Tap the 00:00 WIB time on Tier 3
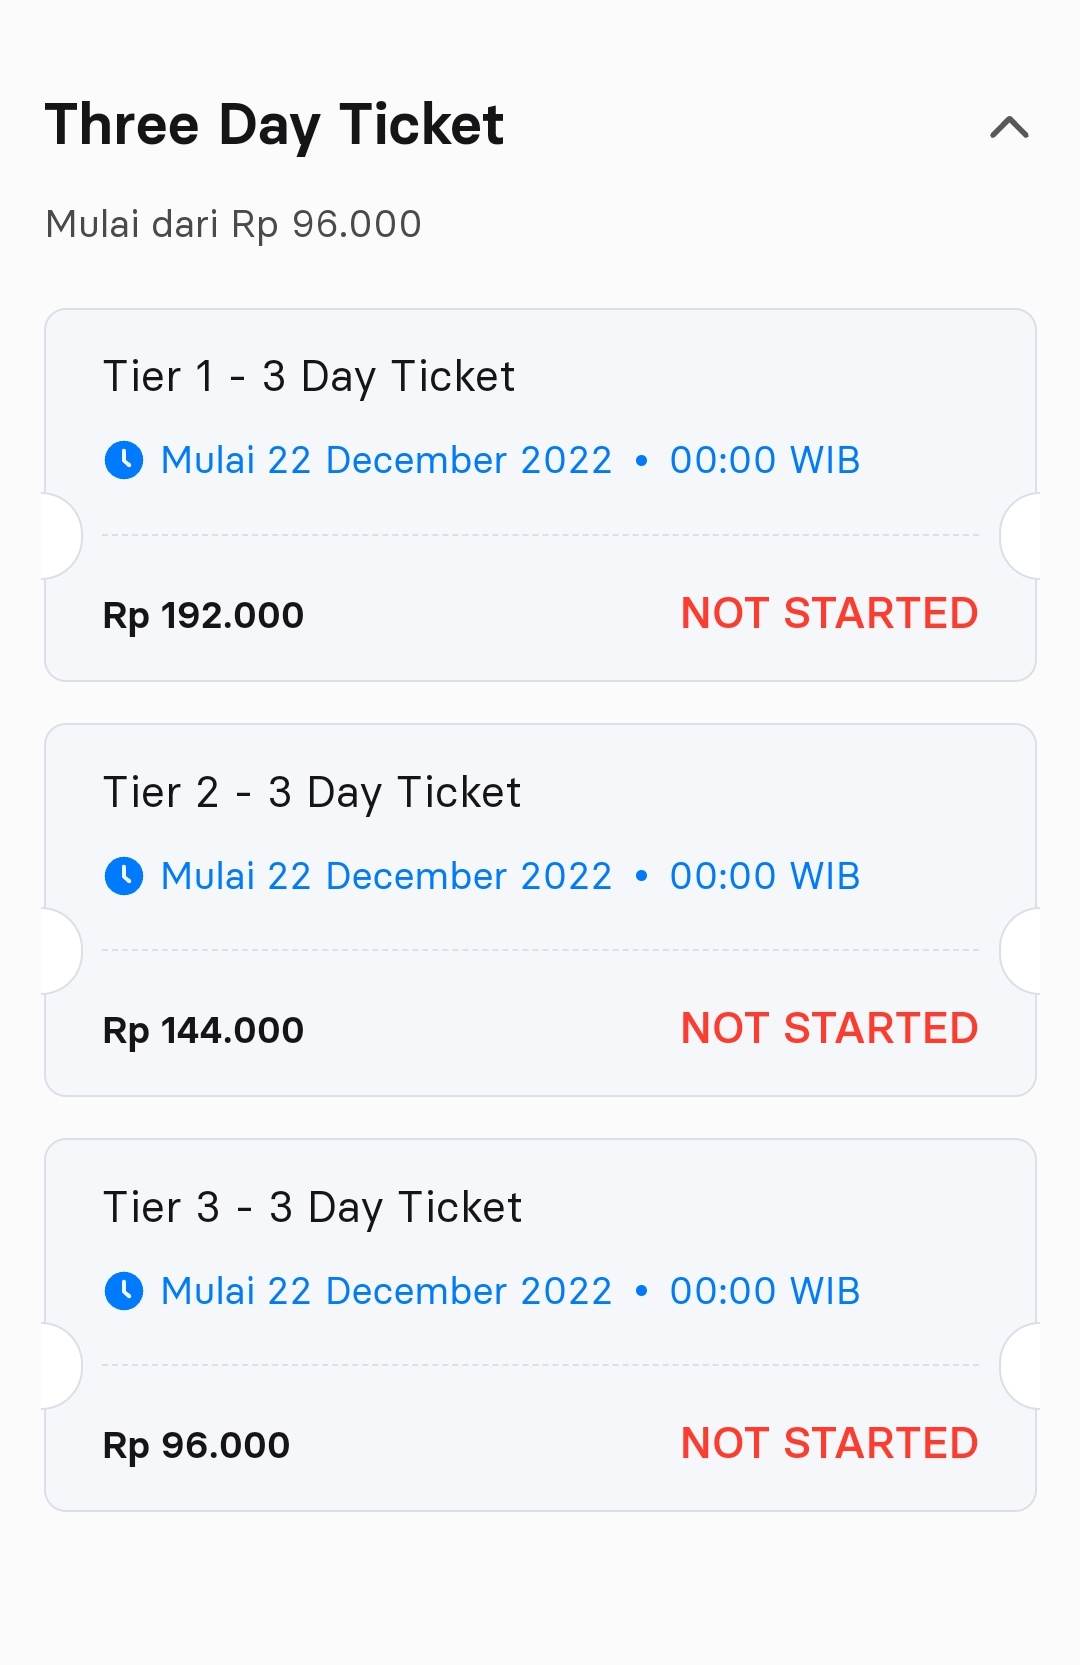The image size is (1080, 1665). pos(764,1291)
